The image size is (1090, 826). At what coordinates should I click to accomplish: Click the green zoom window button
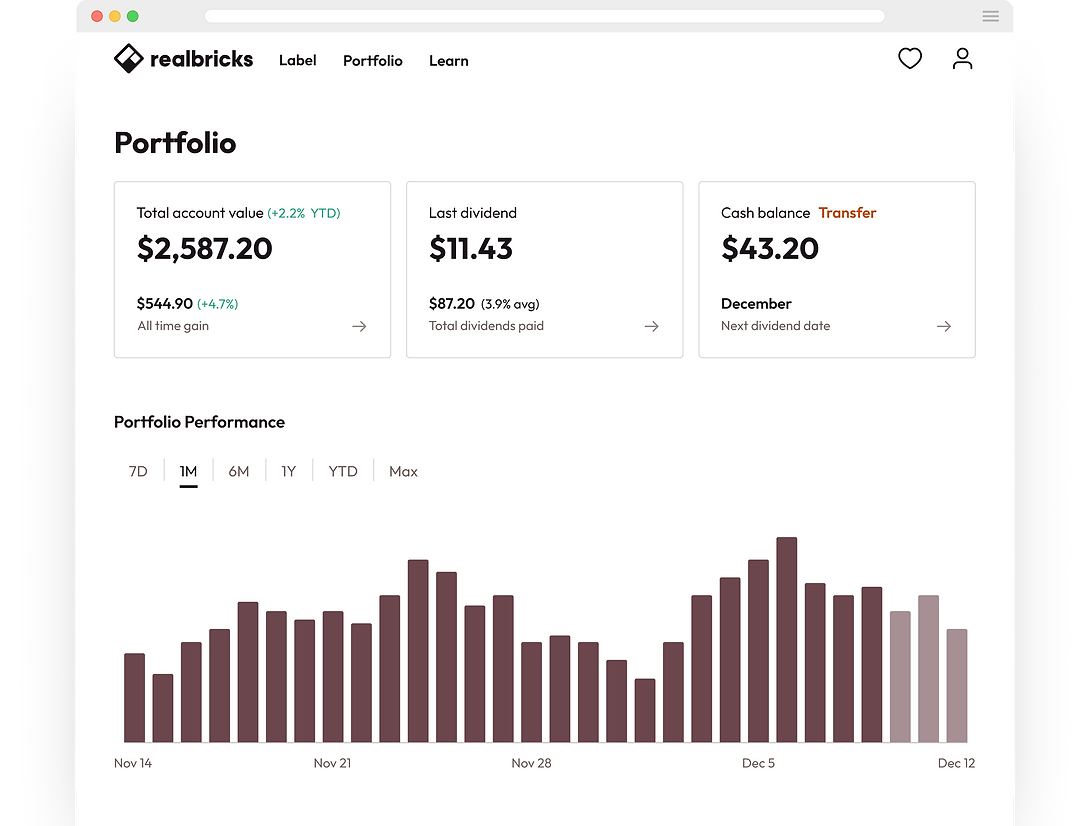(x=131, y=16)
